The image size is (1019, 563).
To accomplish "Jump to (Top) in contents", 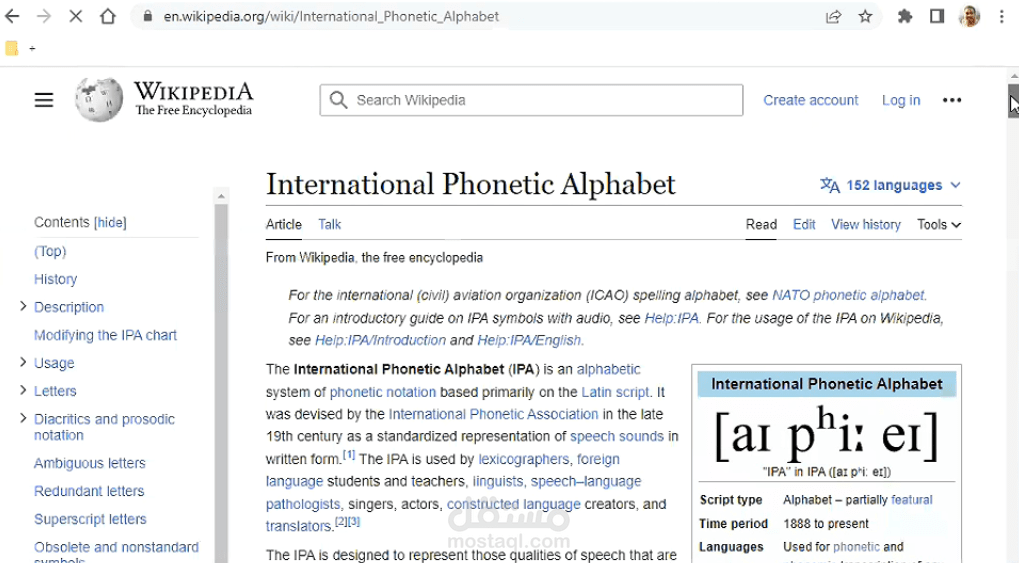I will pyautogui.click(x=50, y=251).
